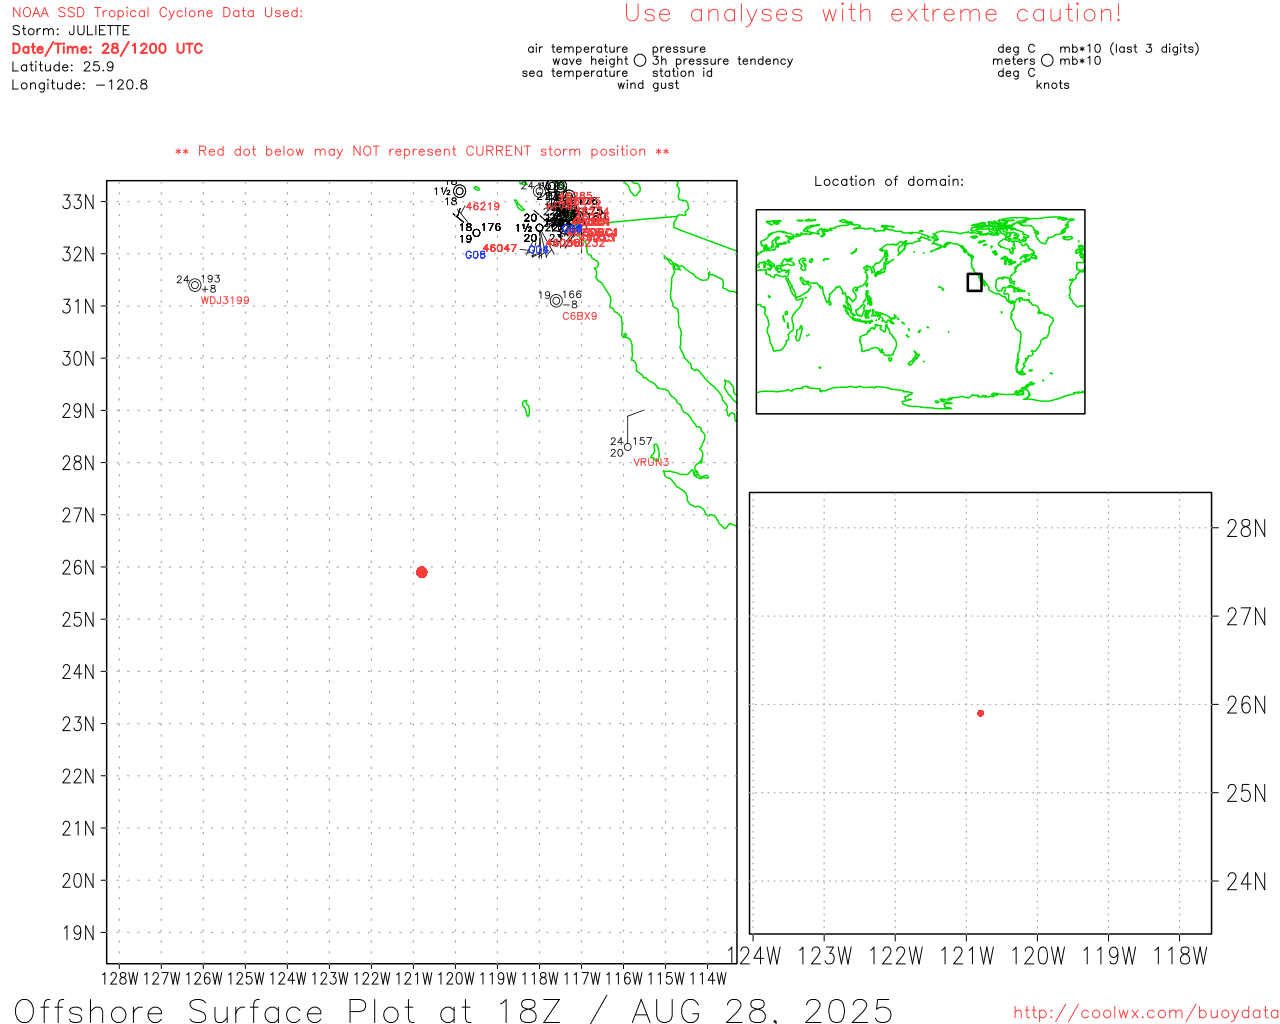Click the world overview map thumbnail
Image resolution: width=1280 pixels, height=1024 pixels.
(x=920, y=312)
